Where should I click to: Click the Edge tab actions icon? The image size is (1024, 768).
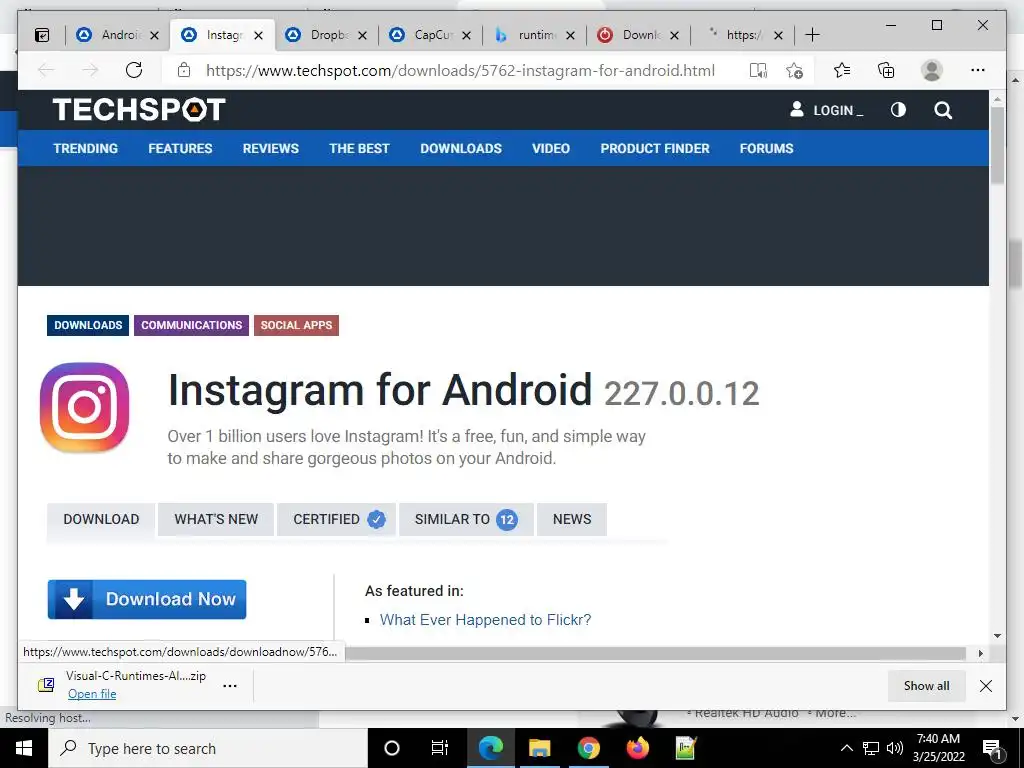coord(42,35)
